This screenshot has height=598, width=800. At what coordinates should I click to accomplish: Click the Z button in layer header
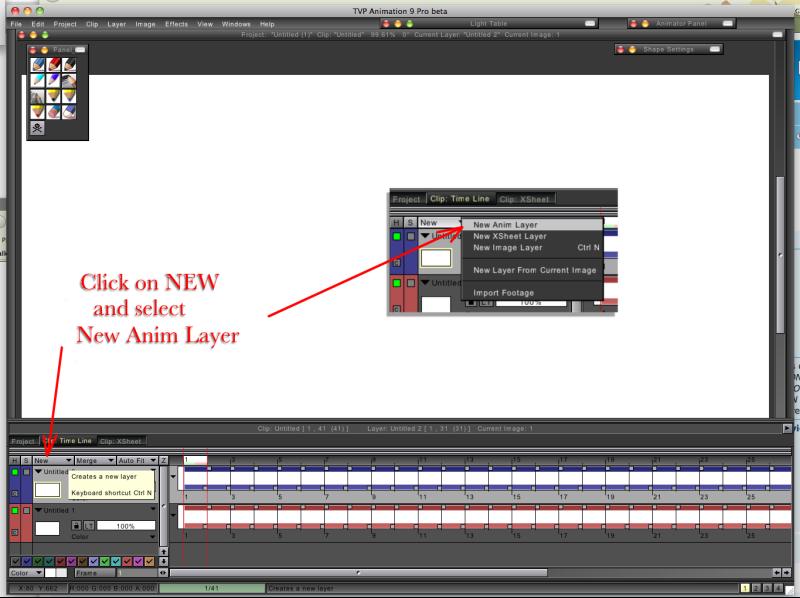click(x=163, y=460)
